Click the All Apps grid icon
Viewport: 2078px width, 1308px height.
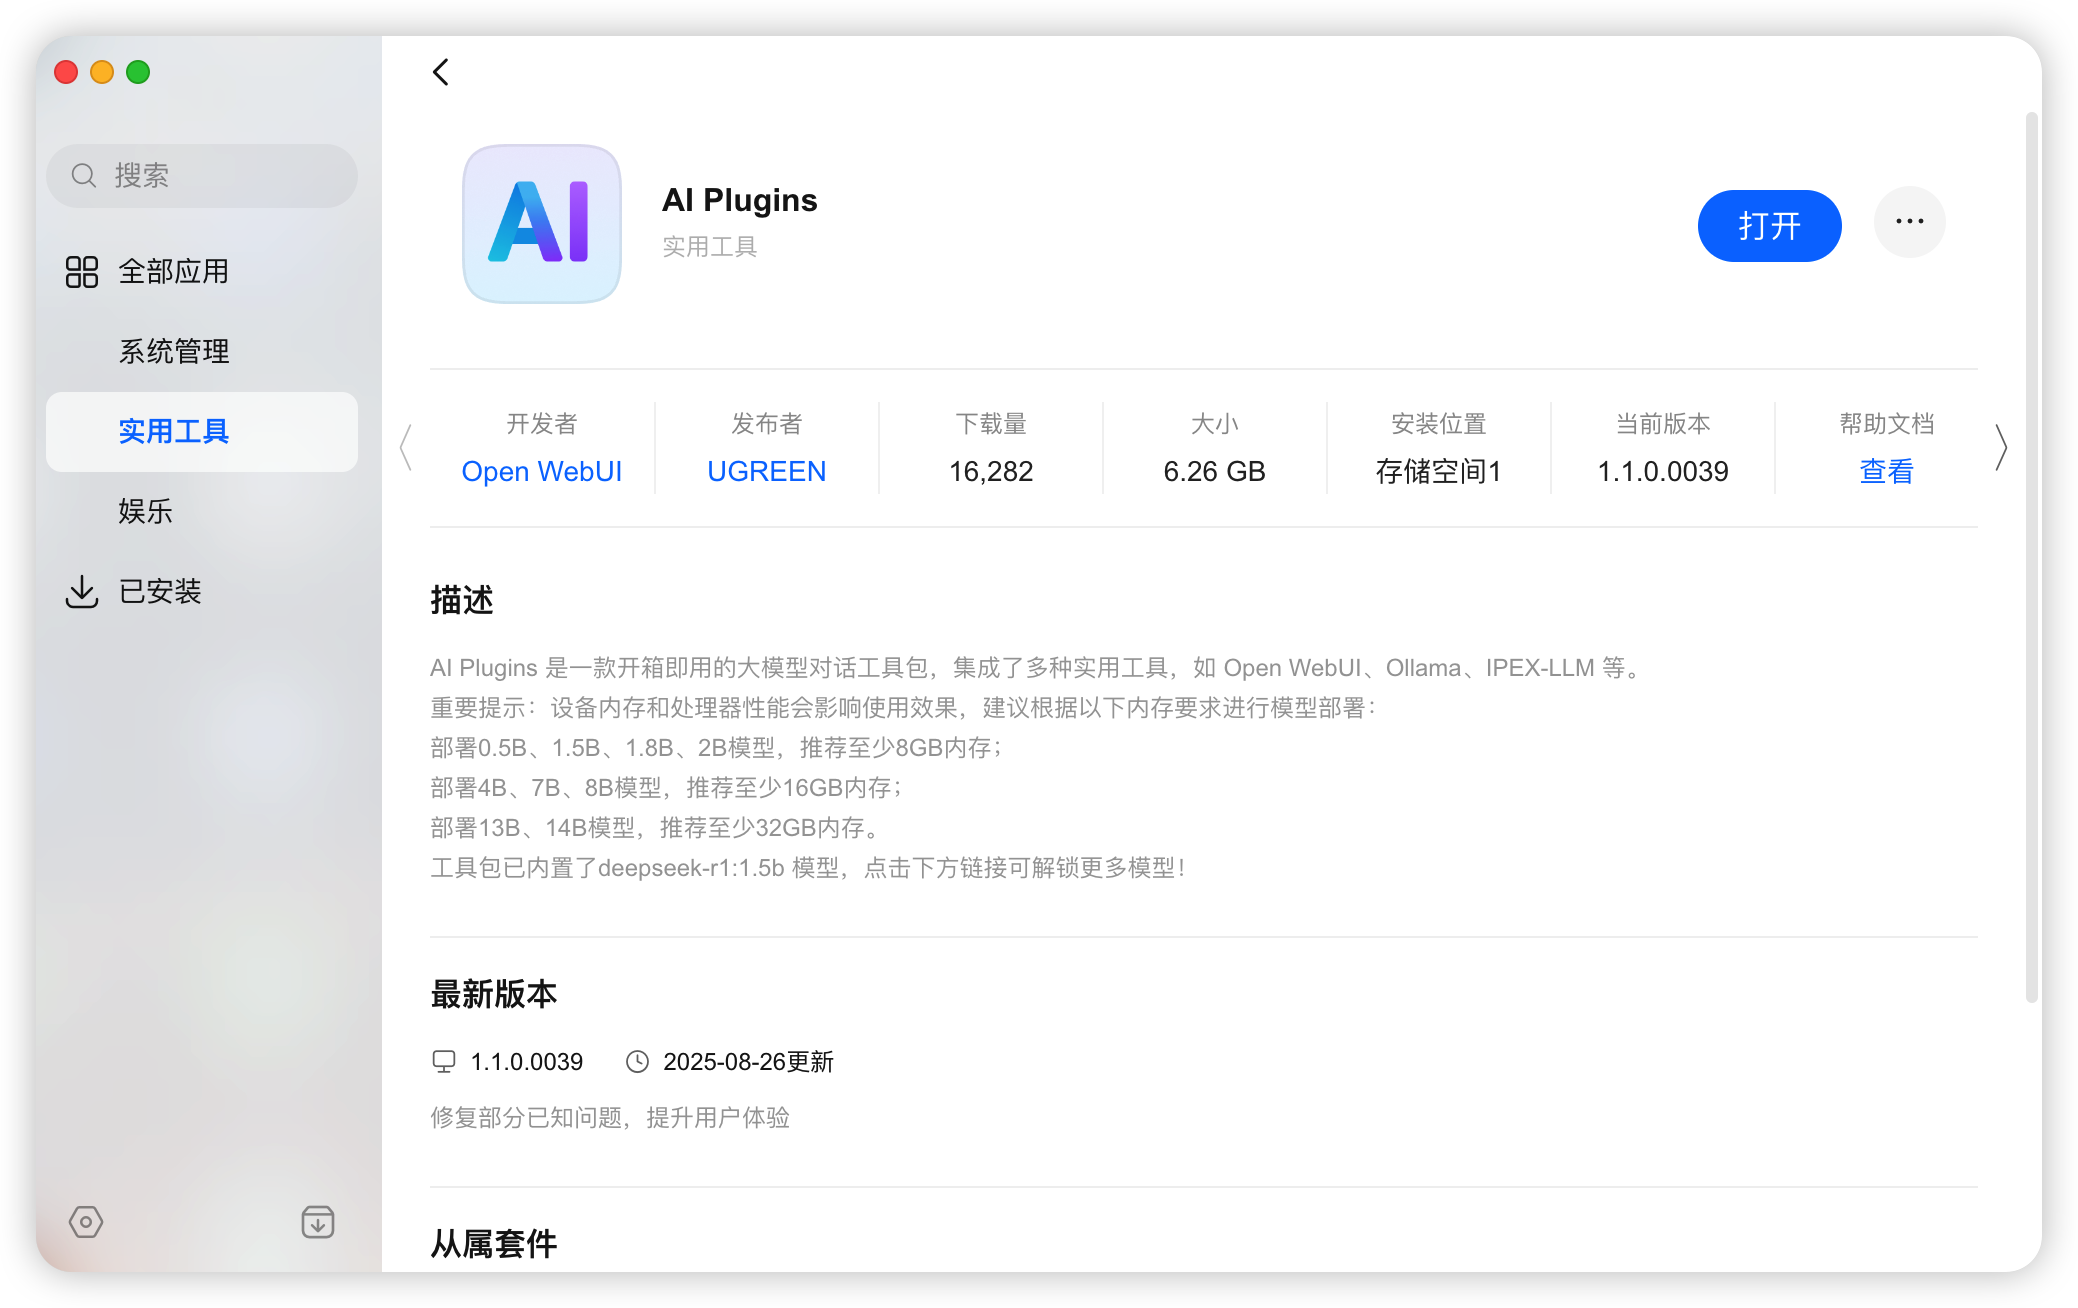click(x=82, y=272)
